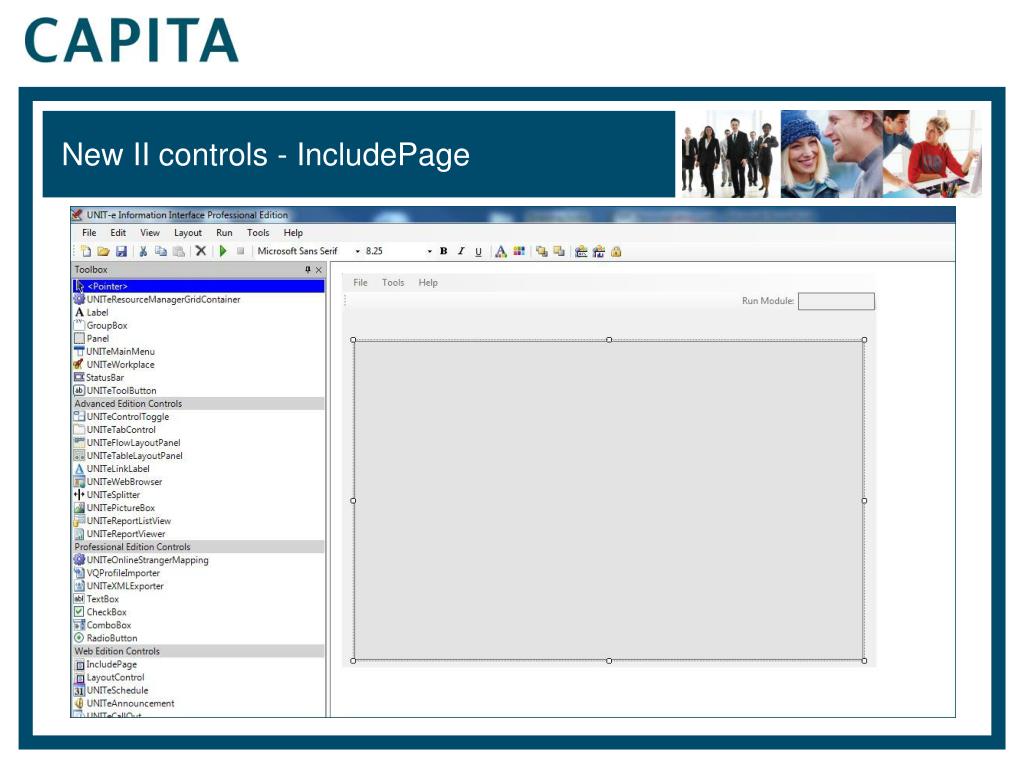The image size is (1024, 768).
Task: Click the New file toolbar icon
Action: pyautogui.click(x=86, y=251)
